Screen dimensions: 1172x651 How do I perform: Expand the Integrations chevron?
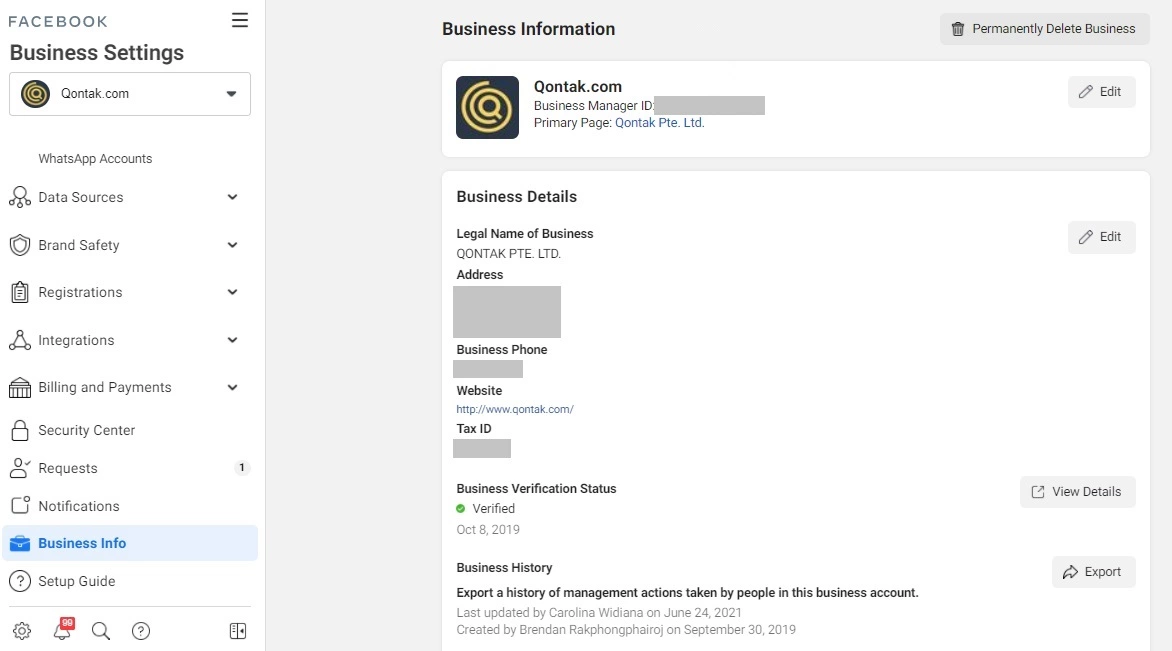[232, 340]
